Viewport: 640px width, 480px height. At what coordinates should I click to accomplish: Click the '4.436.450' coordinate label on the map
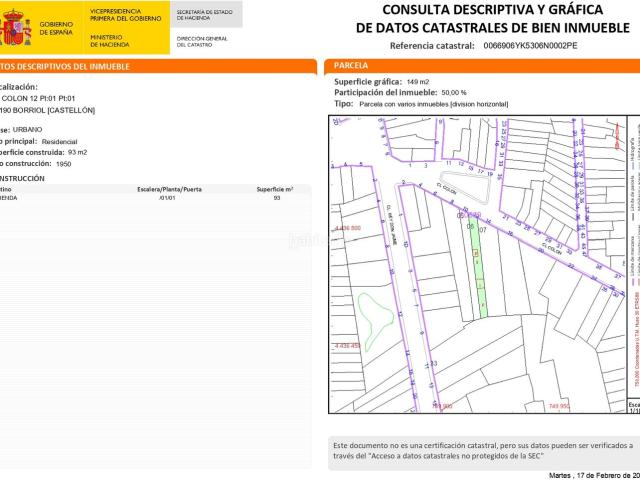click(x=347, y=346)
